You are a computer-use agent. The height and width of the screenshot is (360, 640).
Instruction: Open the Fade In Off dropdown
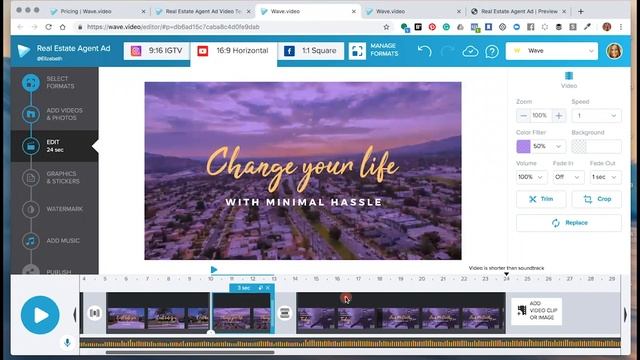pyautogui.click(x=568, y=177)
